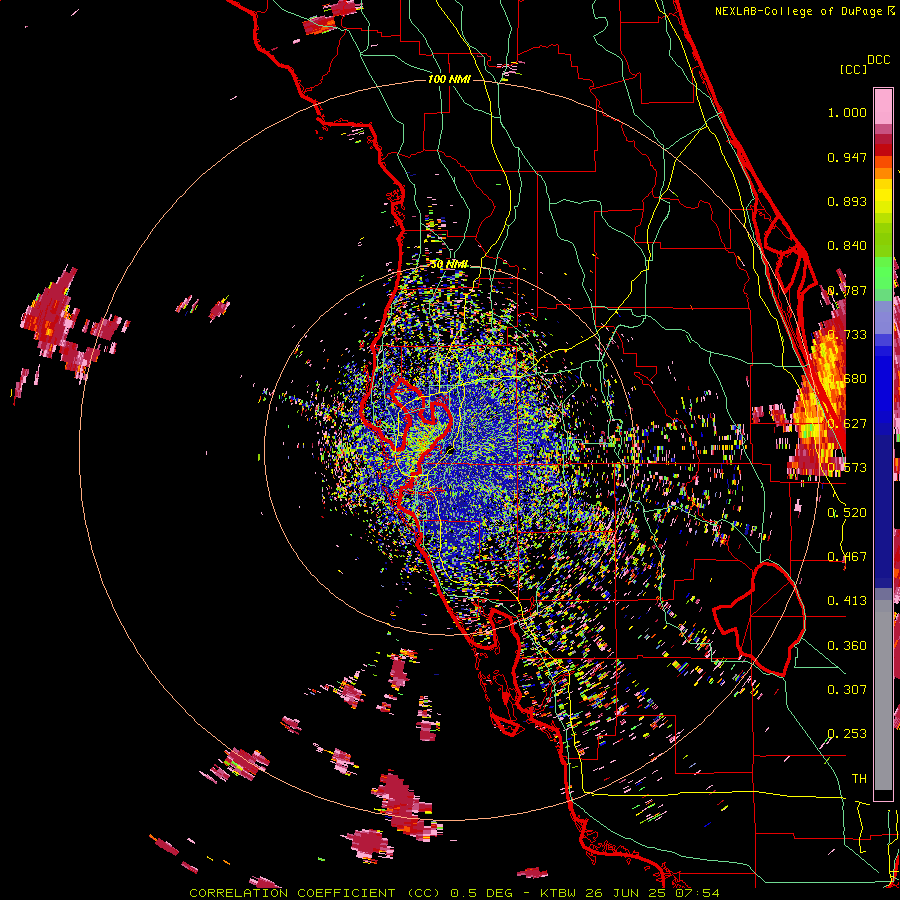The image size is (900, 900).
Task: Click the 0.573 value on the color scale
Action: pyautogui.click(x=847, y=468)
